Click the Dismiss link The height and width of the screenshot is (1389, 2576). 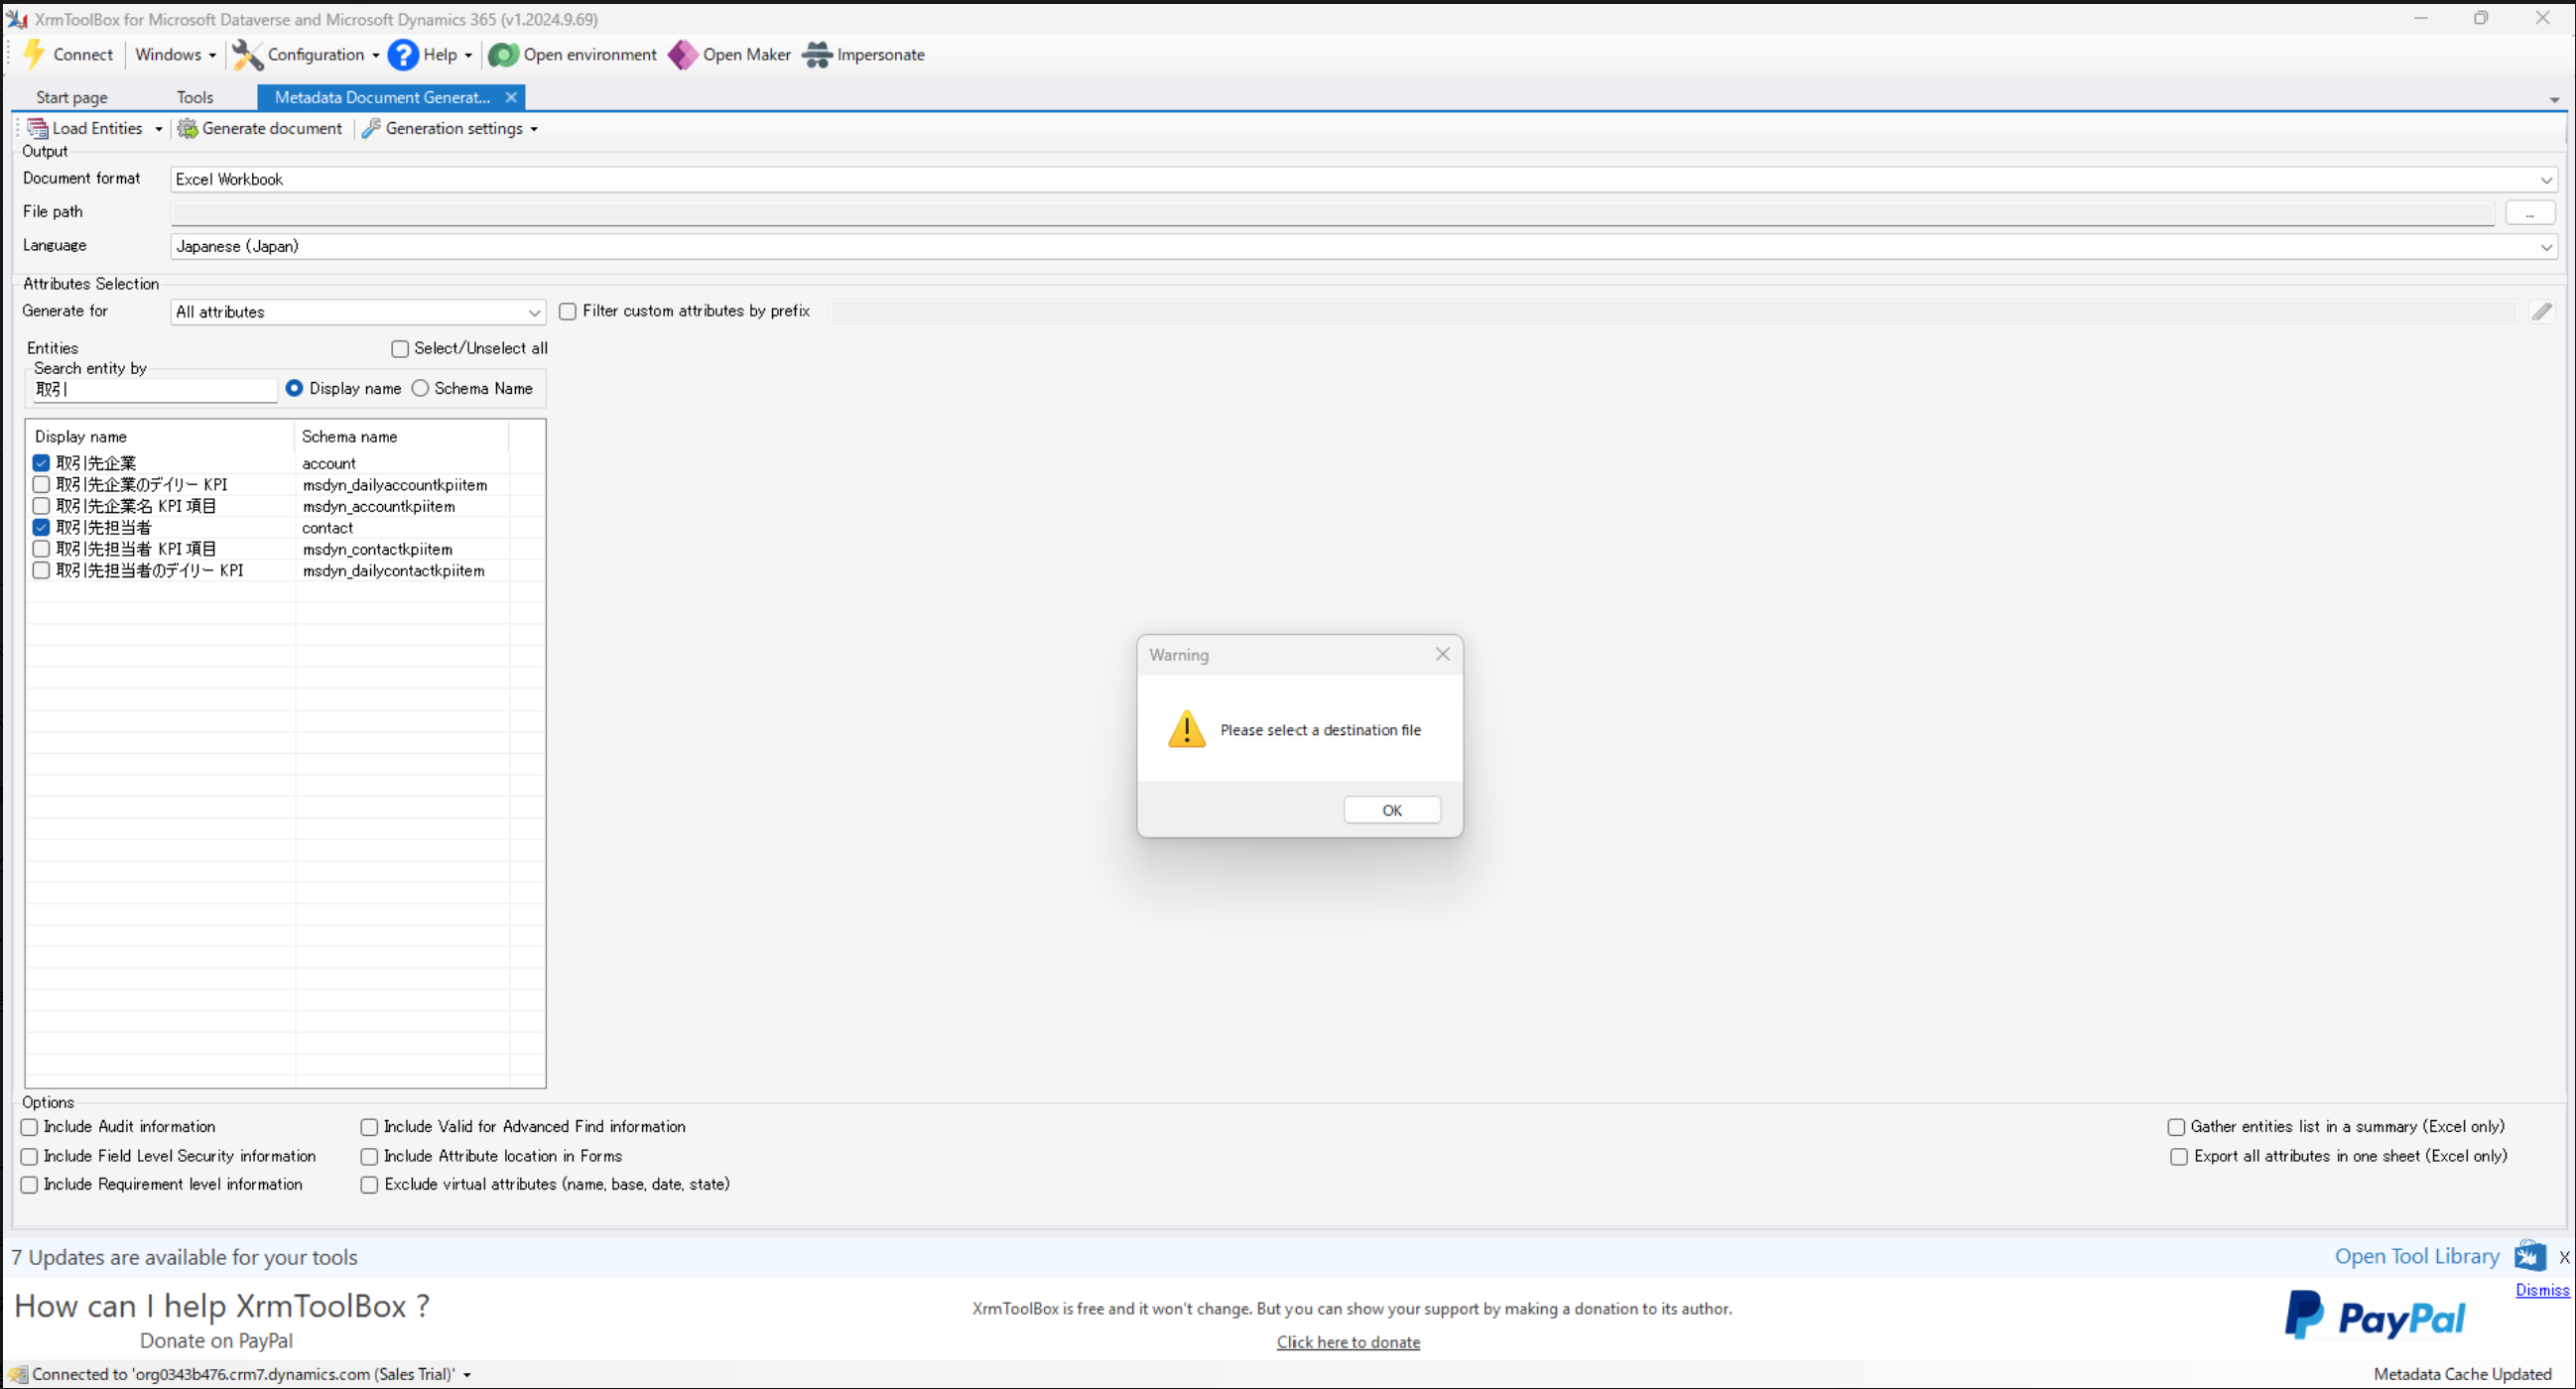(2542, 1290)
